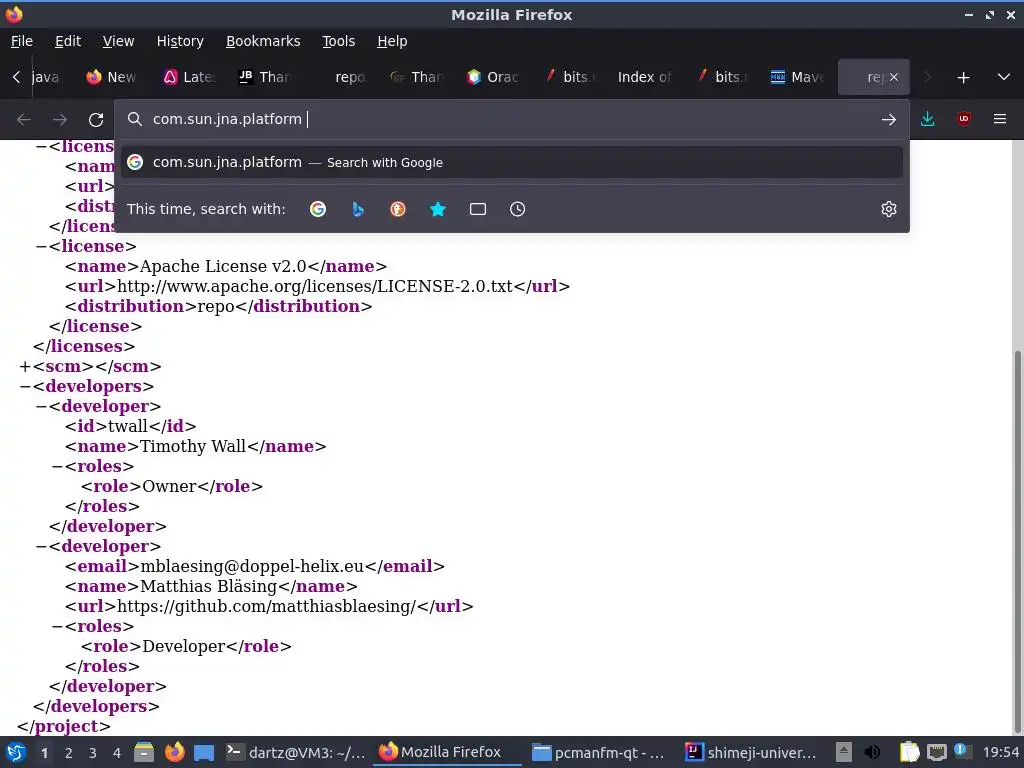Screen dimensions: 1024x768
Task: Open the History menu
Action: (x=180, y=41)
